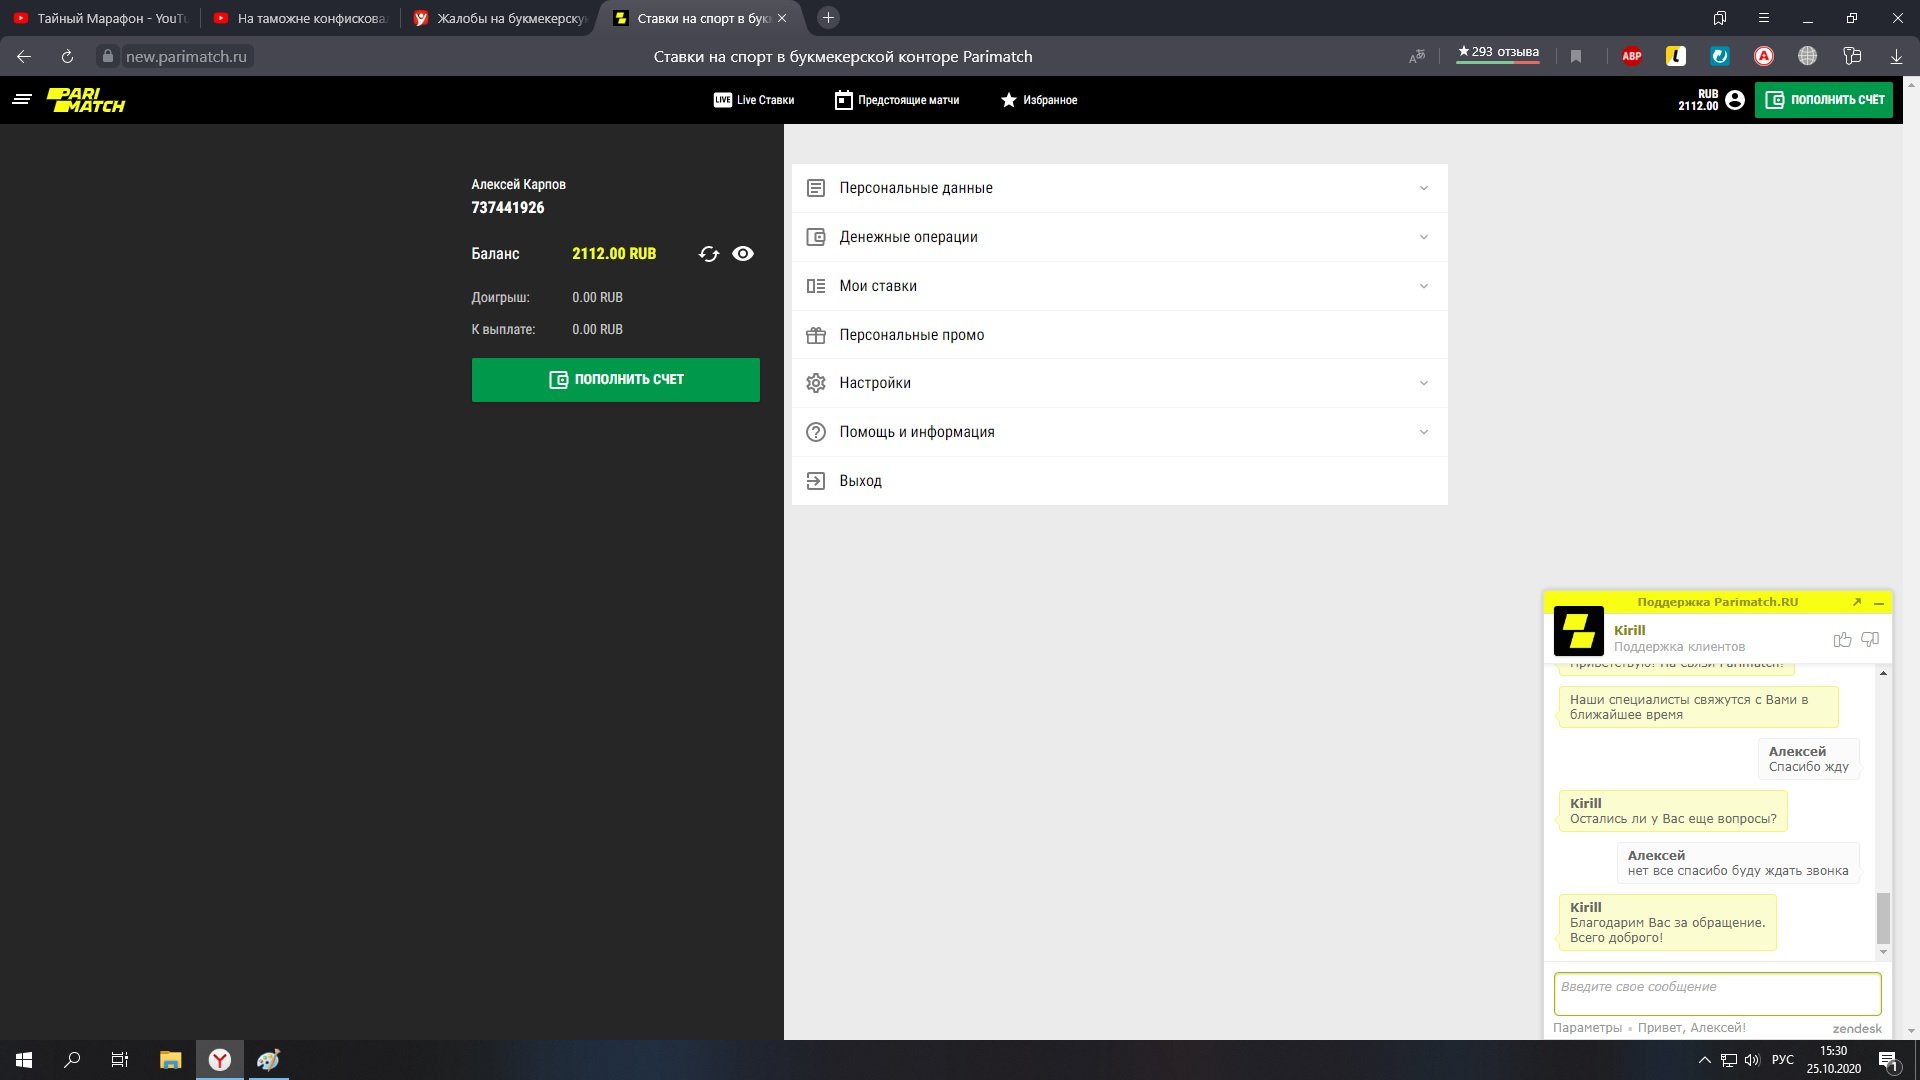Toggle balance visibility with the eye icon
The width and height of the screenshot is (1920, 1080).
point(743,254)
